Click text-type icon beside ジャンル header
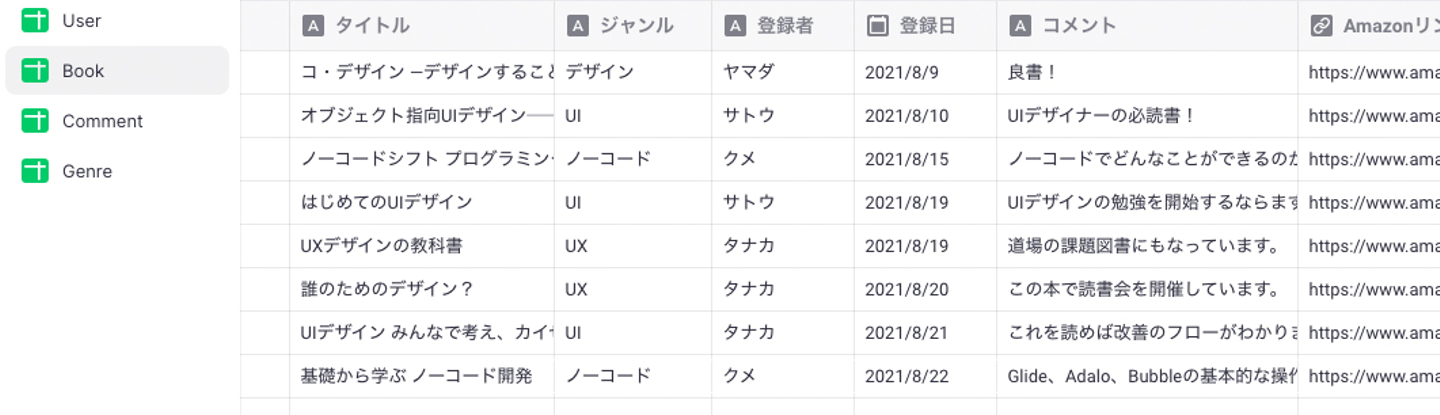This screenshot has width=1440, height=415. click(577, 26)
